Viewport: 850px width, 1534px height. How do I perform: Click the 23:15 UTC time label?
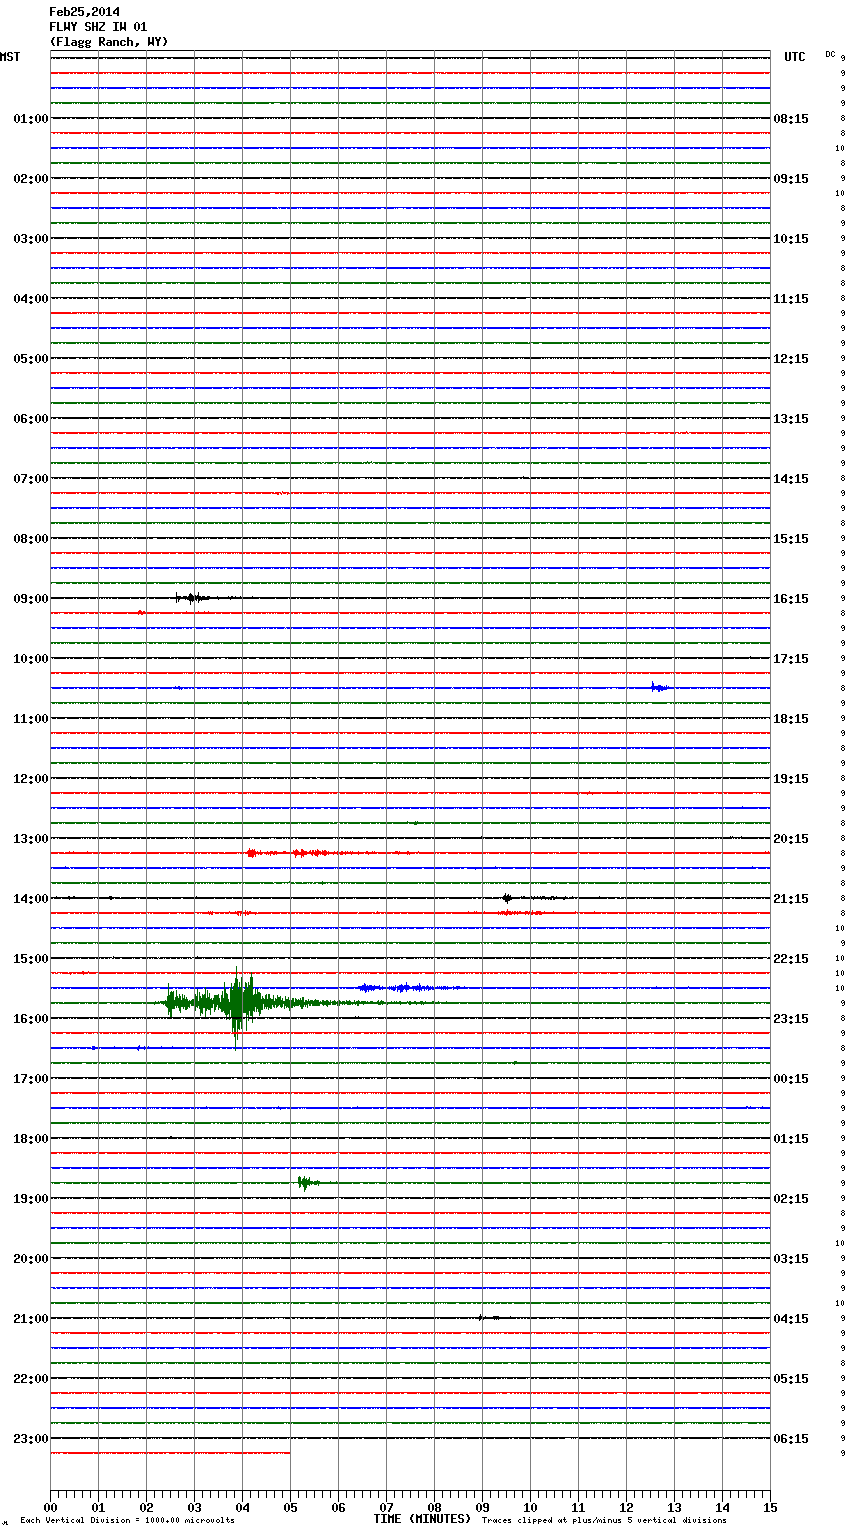coord(791,1019)
